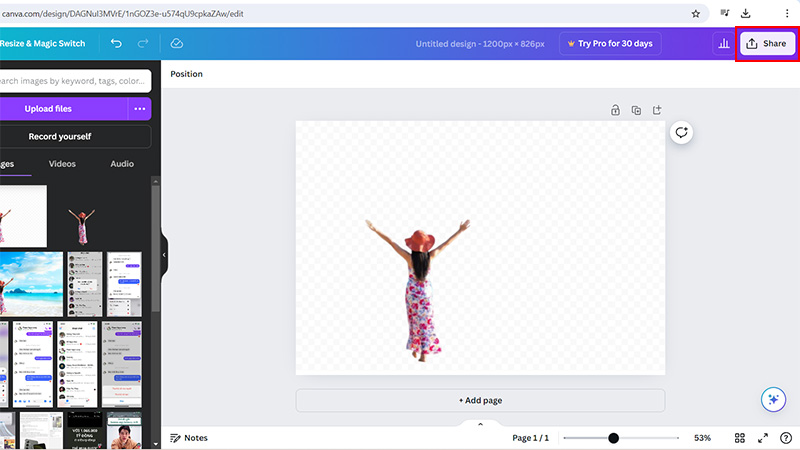Click the Page 1 / 1 indicator
800x450 pixels.
point(531,438)
